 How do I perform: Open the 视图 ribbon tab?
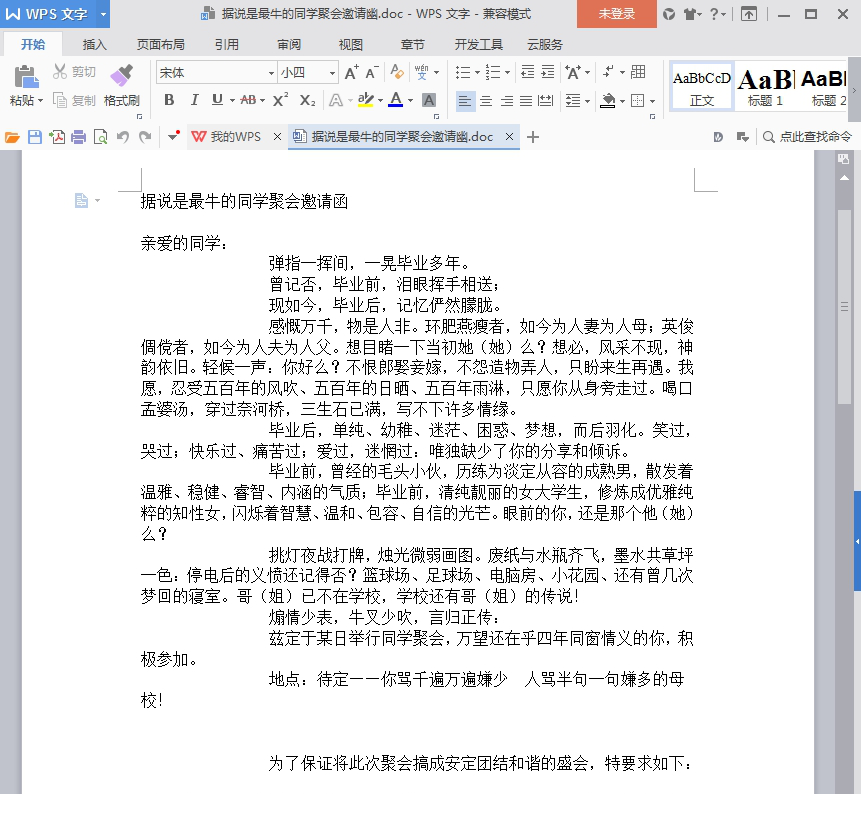(350, 44)
